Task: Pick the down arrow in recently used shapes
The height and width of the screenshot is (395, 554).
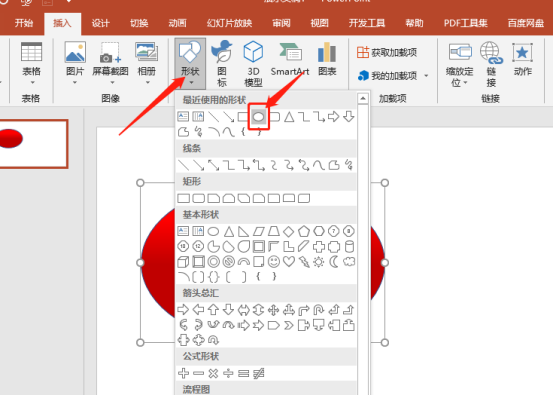Action: 349,116
